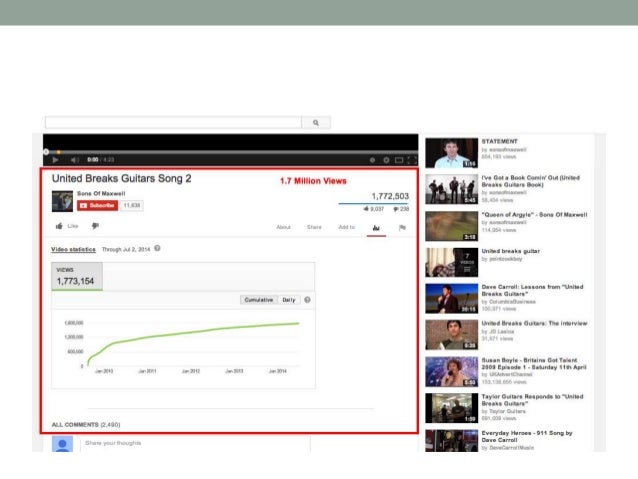The height and width of the screenshot is (479, 638).
Task: Open I've Got a Book Comin' Out title
Action: [531, 181]
